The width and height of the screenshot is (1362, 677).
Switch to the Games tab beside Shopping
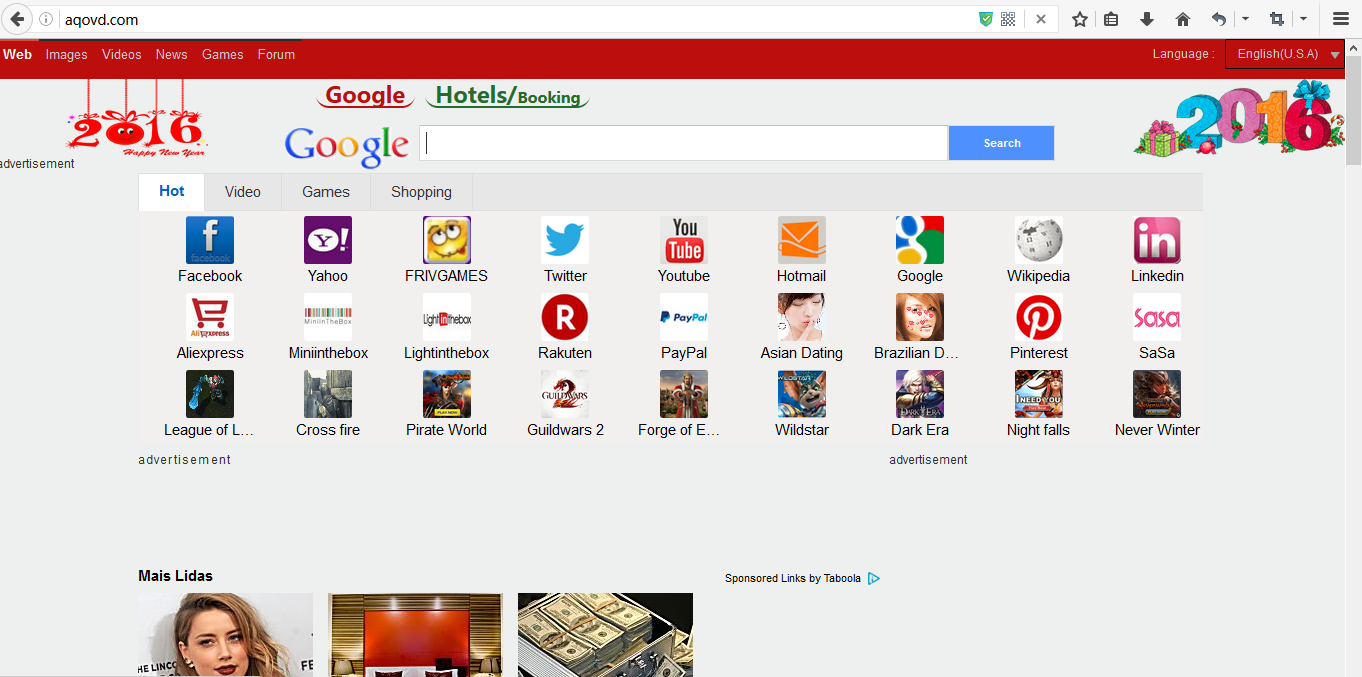326,192
